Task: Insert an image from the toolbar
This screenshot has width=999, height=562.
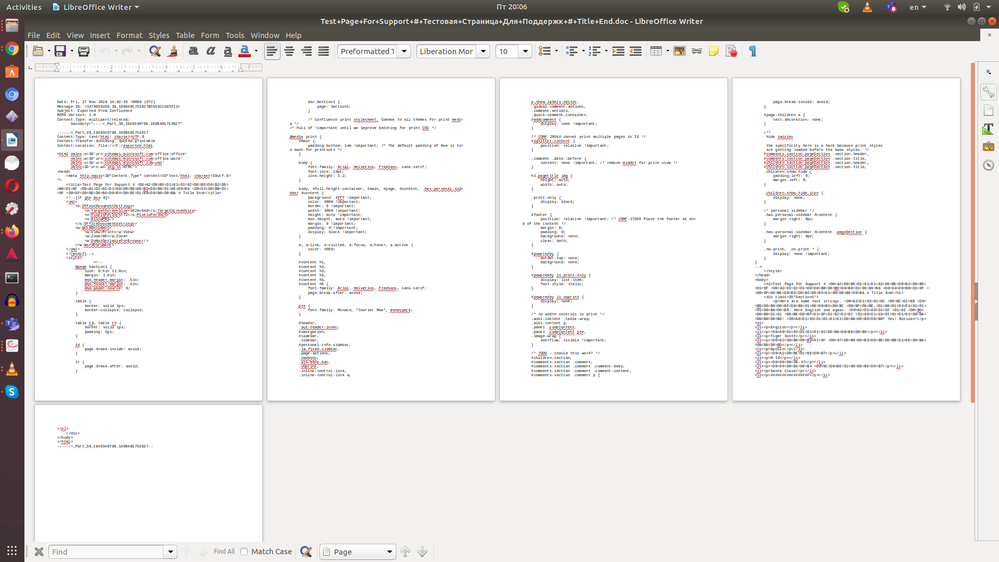Action: (x=679, y=51)
